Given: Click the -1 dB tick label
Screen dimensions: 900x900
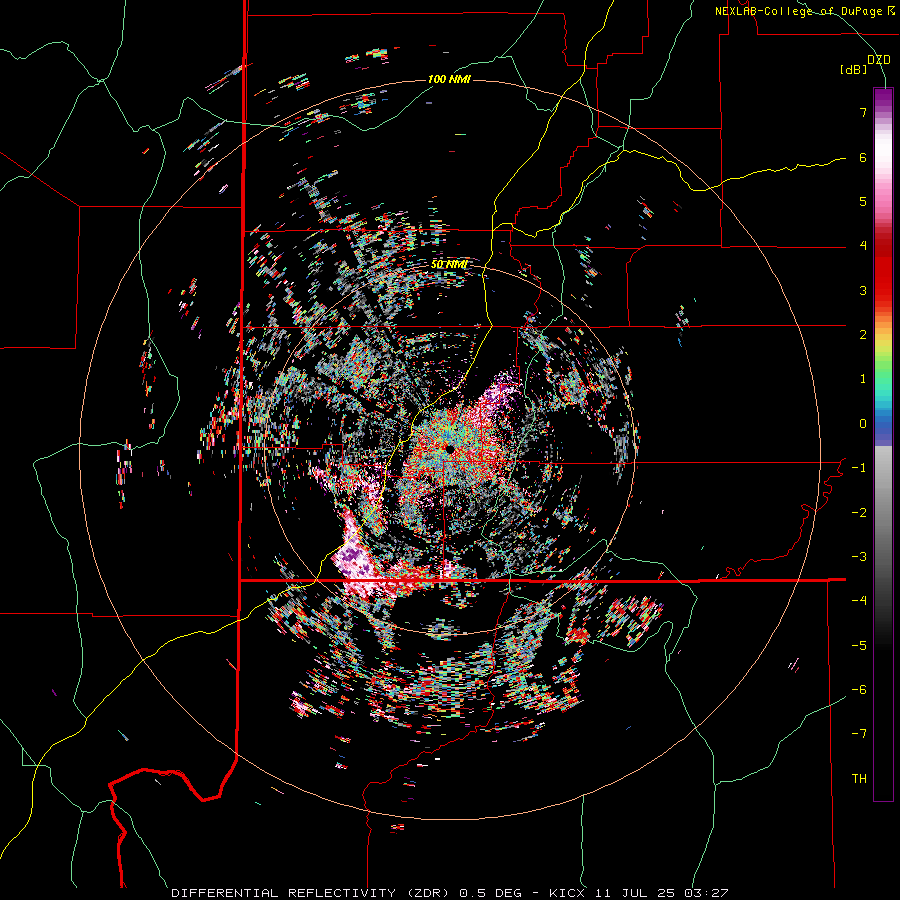Looking at the screenshot, I should click(x=859, y=468).
